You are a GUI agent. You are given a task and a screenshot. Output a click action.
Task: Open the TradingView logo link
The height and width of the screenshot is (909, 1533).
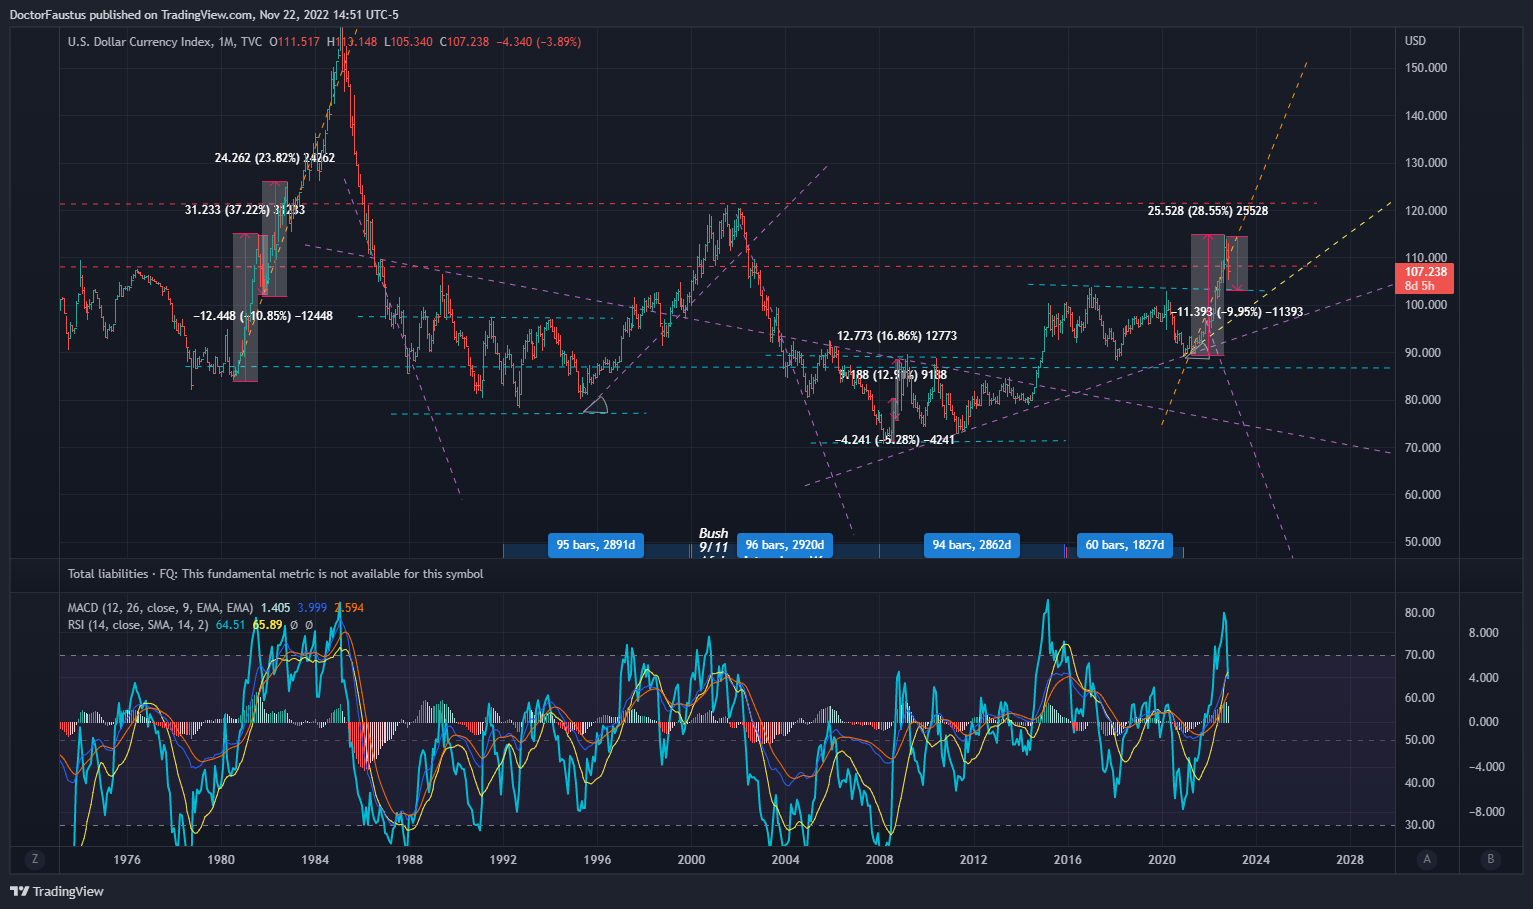pos(57,891)
